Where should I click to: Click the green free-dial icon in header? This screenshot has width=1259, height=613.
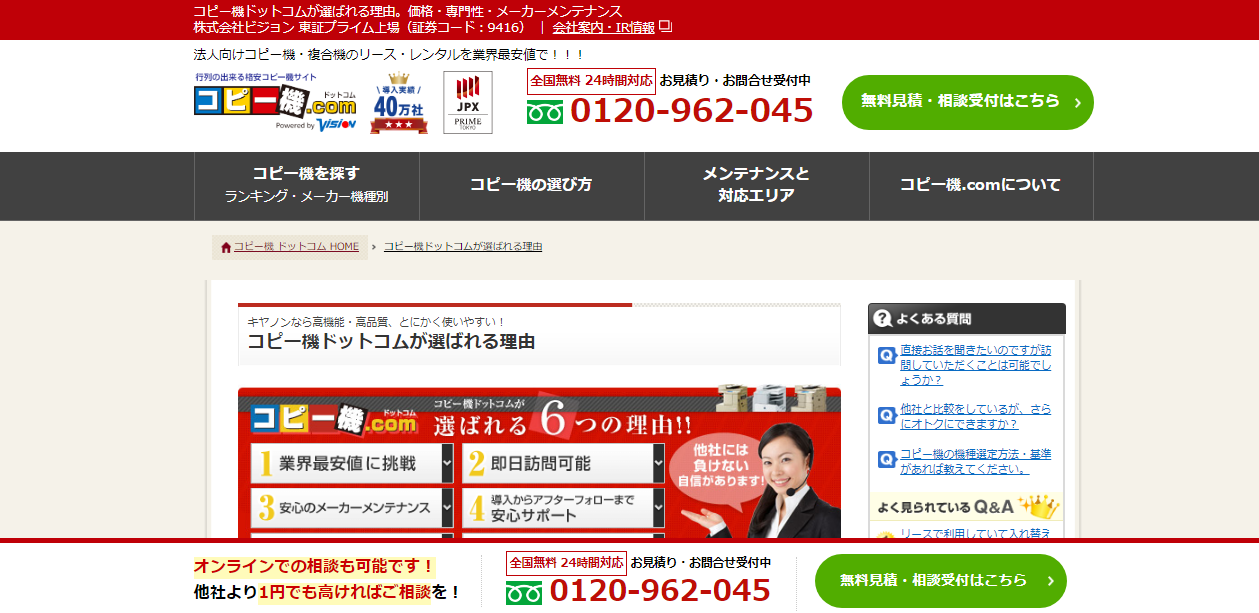545,112
